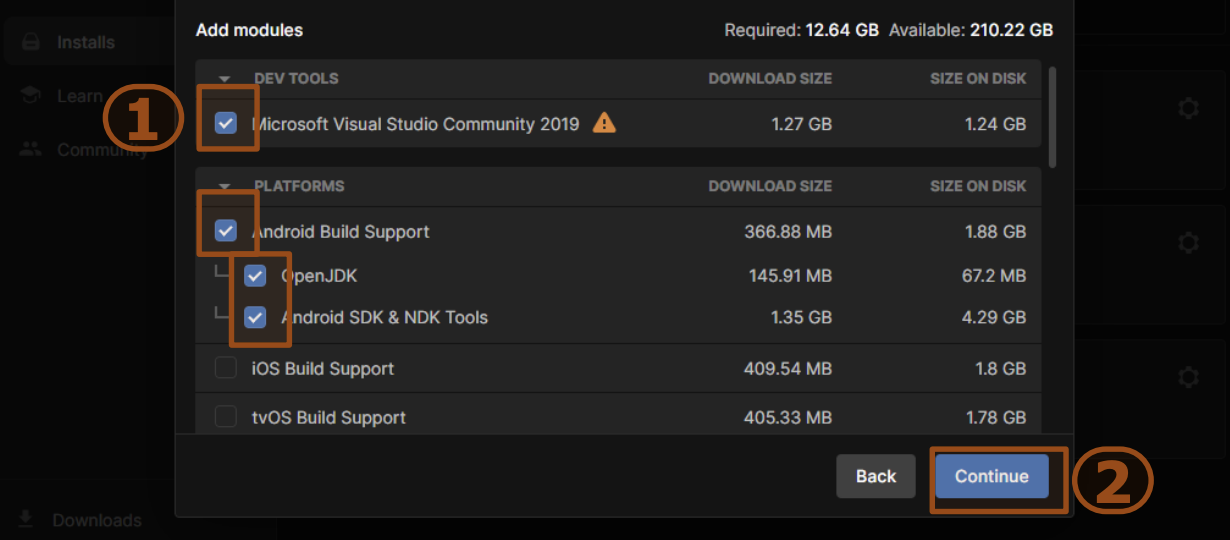Click the warning icon beside Visual Studio Community
The height and width of the screenshot is (540, 1230).
[x=604, y=123]
